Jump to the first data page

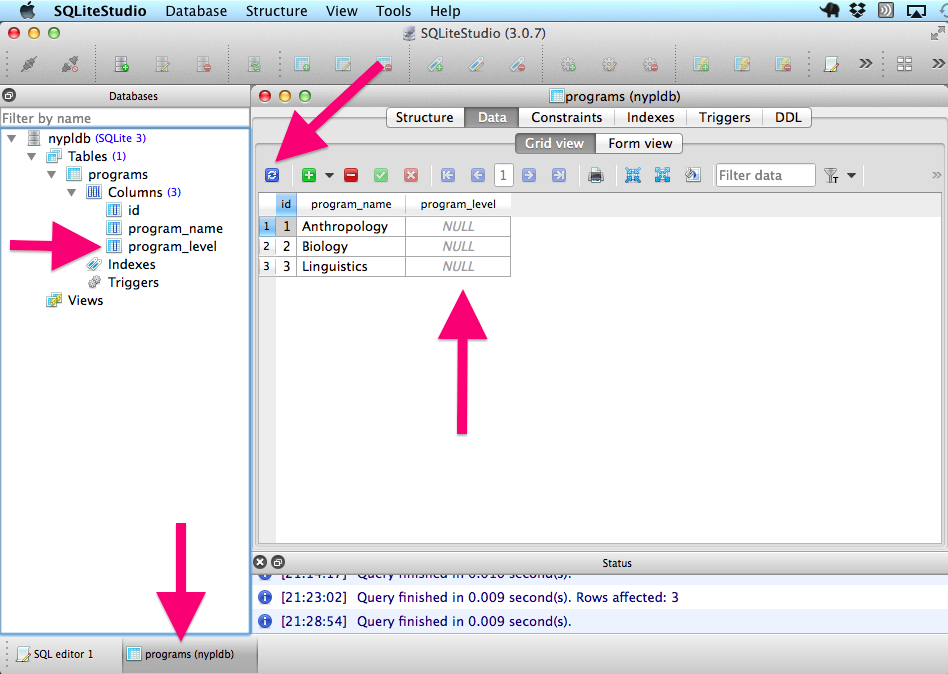coord(447,176)
